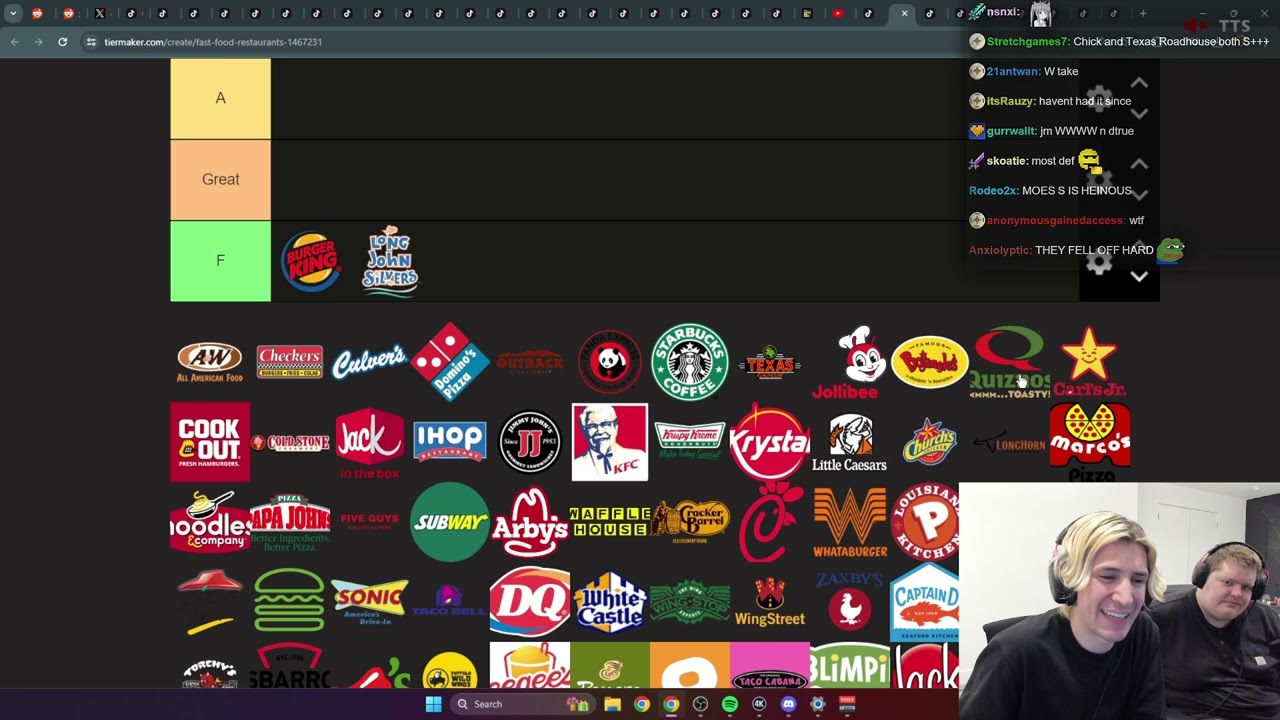Image resolution: width=1280 pixels, height=720 pixels.
Task: Pick the IHOP logo
Action: click(450, 442)
